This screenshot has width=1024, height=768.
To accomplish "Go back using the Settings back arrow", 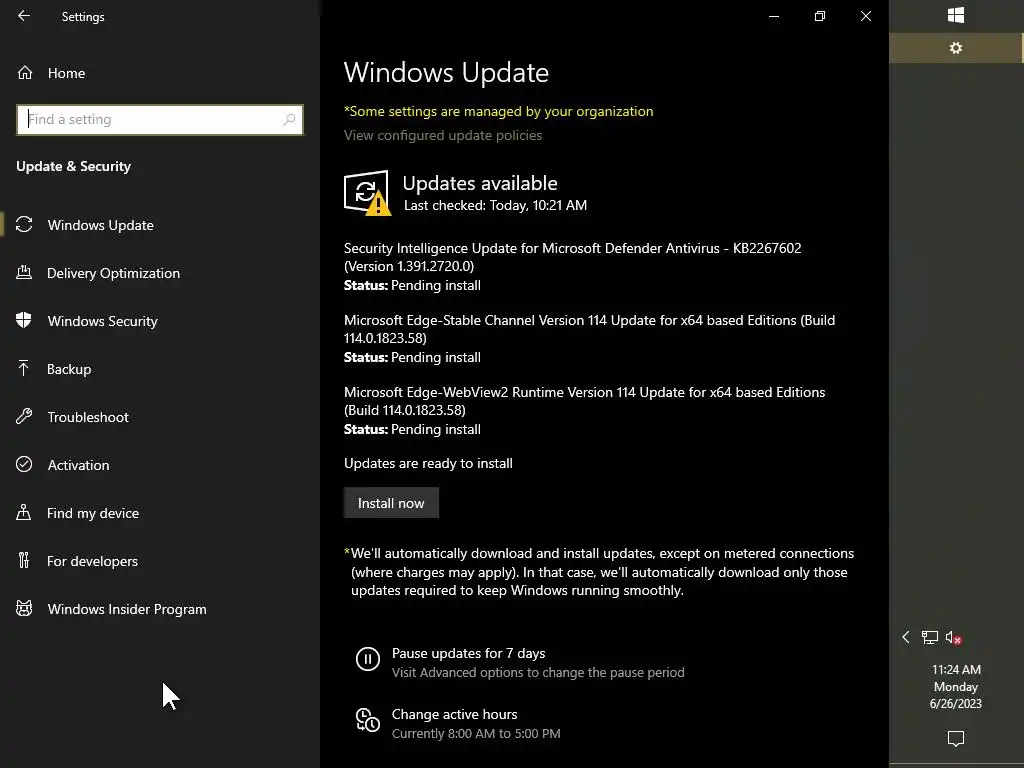I will pyautogui.click(x=24, y=16).
